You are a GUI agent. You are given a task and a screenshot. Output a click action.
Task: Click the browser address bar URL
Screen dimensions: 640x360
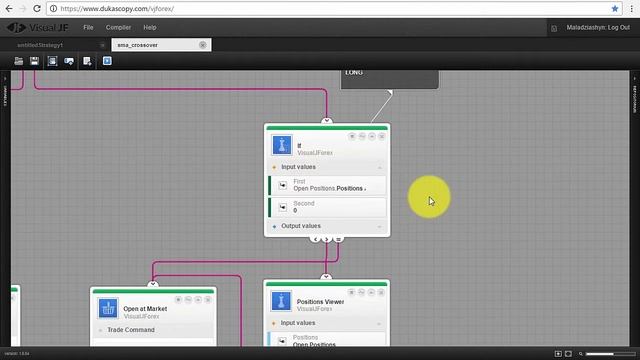pos(117,9)
